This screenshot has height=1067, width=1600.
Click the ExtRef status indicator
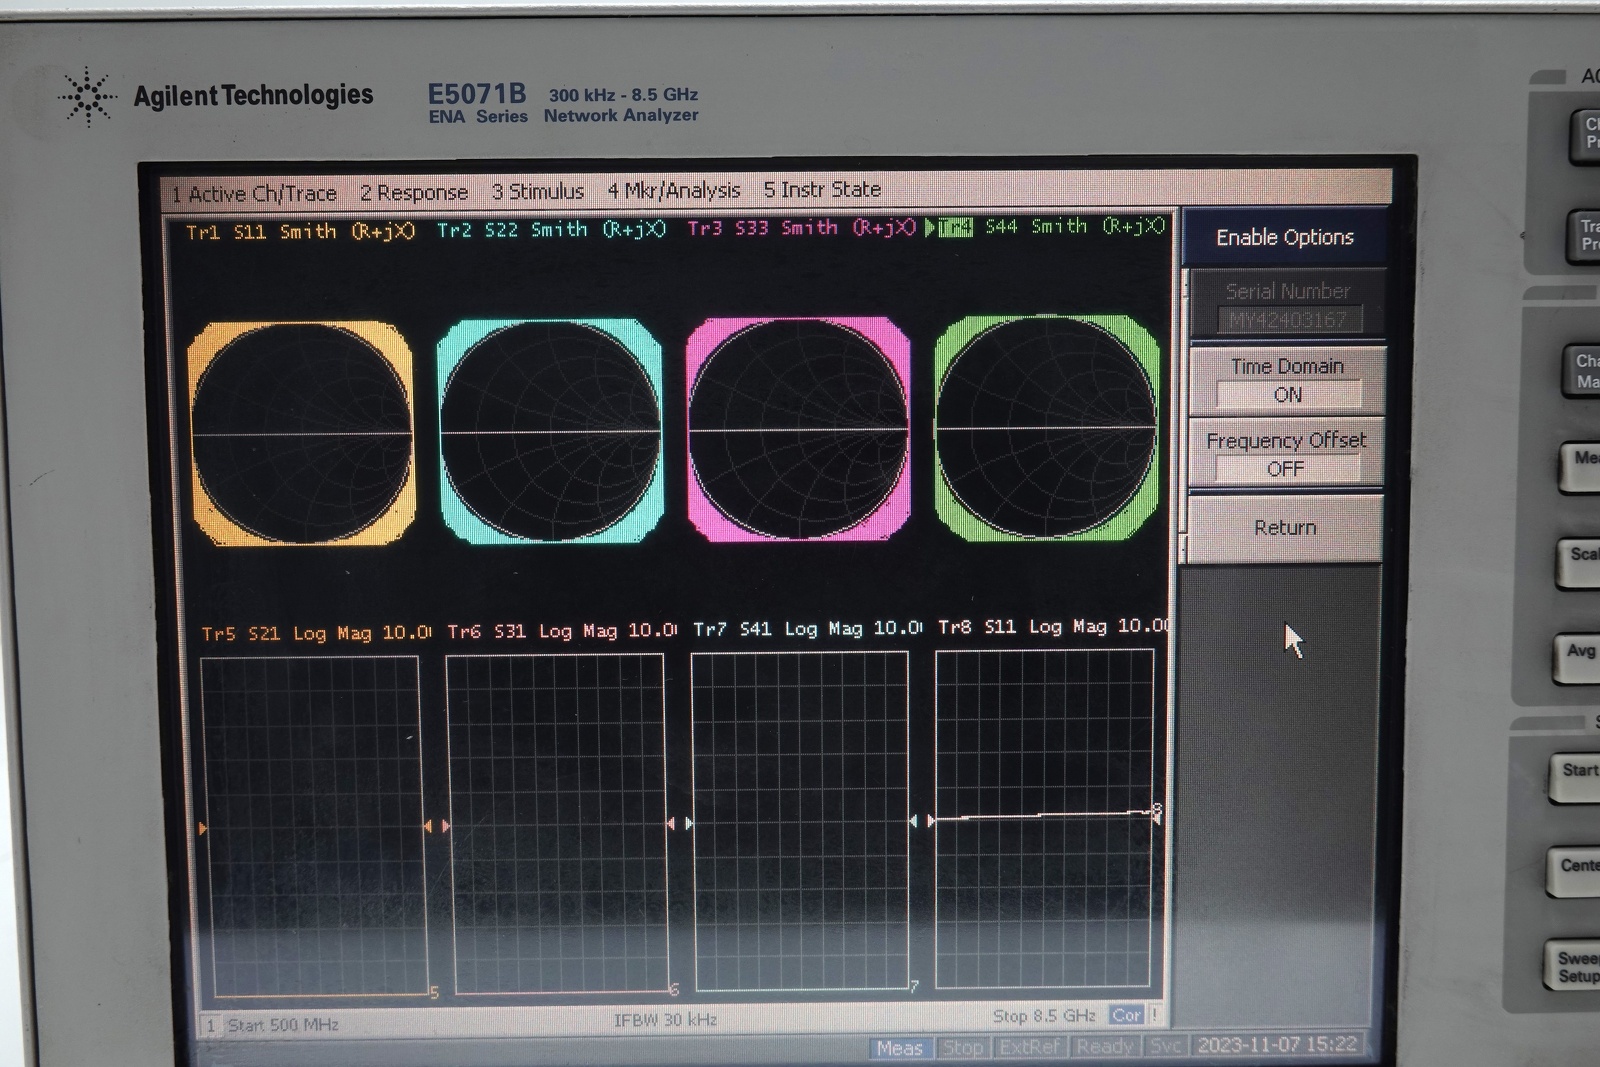(x=1029, y=1047)
